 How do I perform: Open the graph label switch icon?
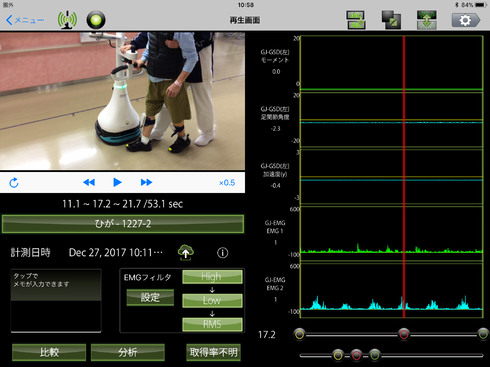point(356,20)
